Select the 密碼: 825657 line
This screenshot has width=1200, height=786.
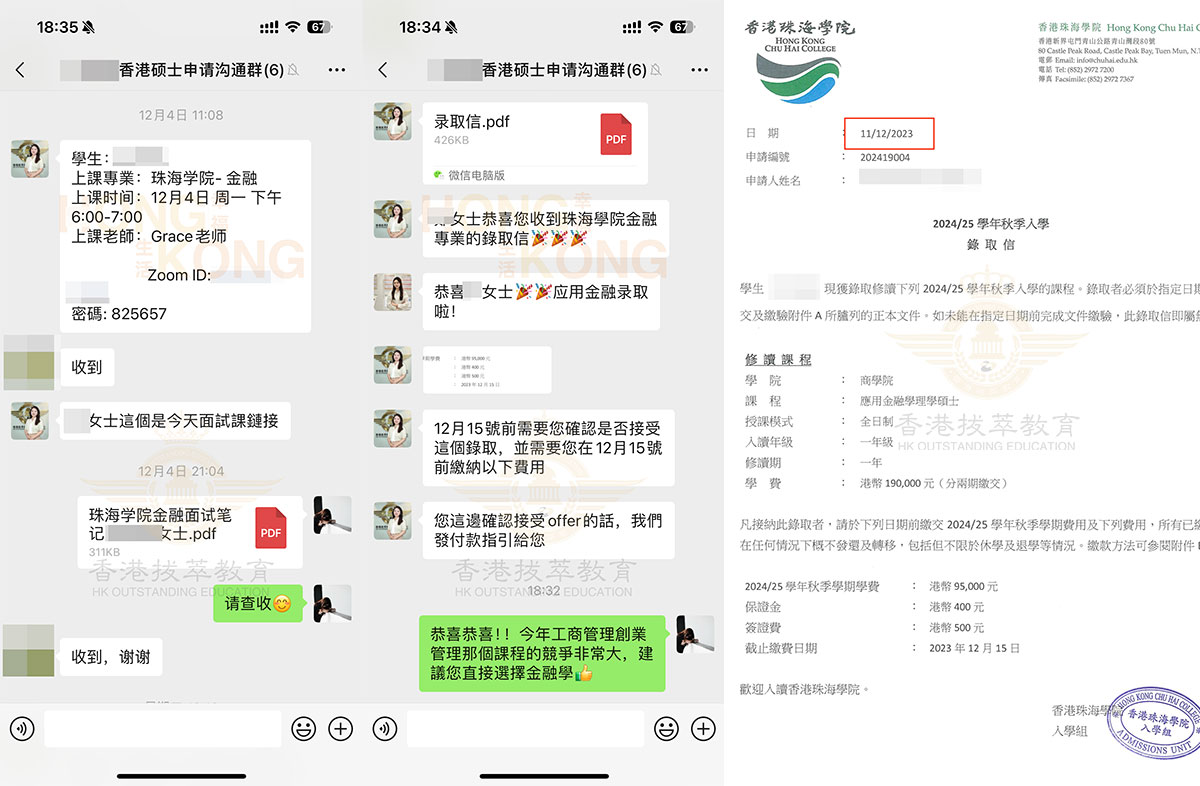point(119,313)
